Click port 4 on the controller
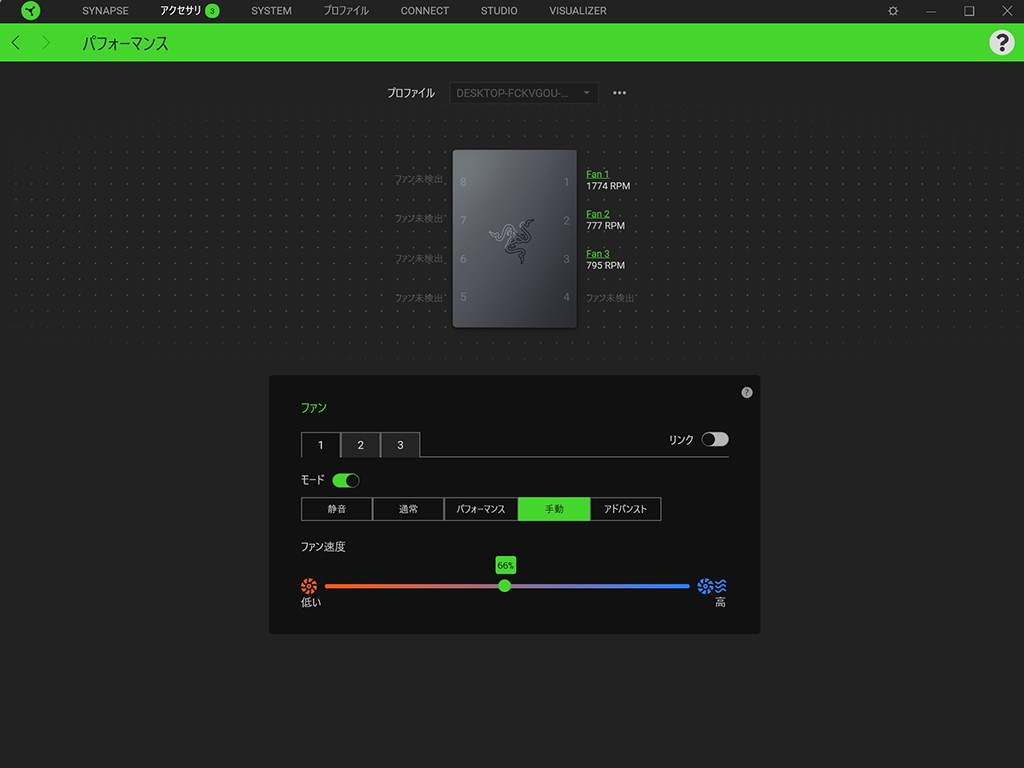Image resolution: width=1024 pixels, height=768 pixels. (566, 297)
